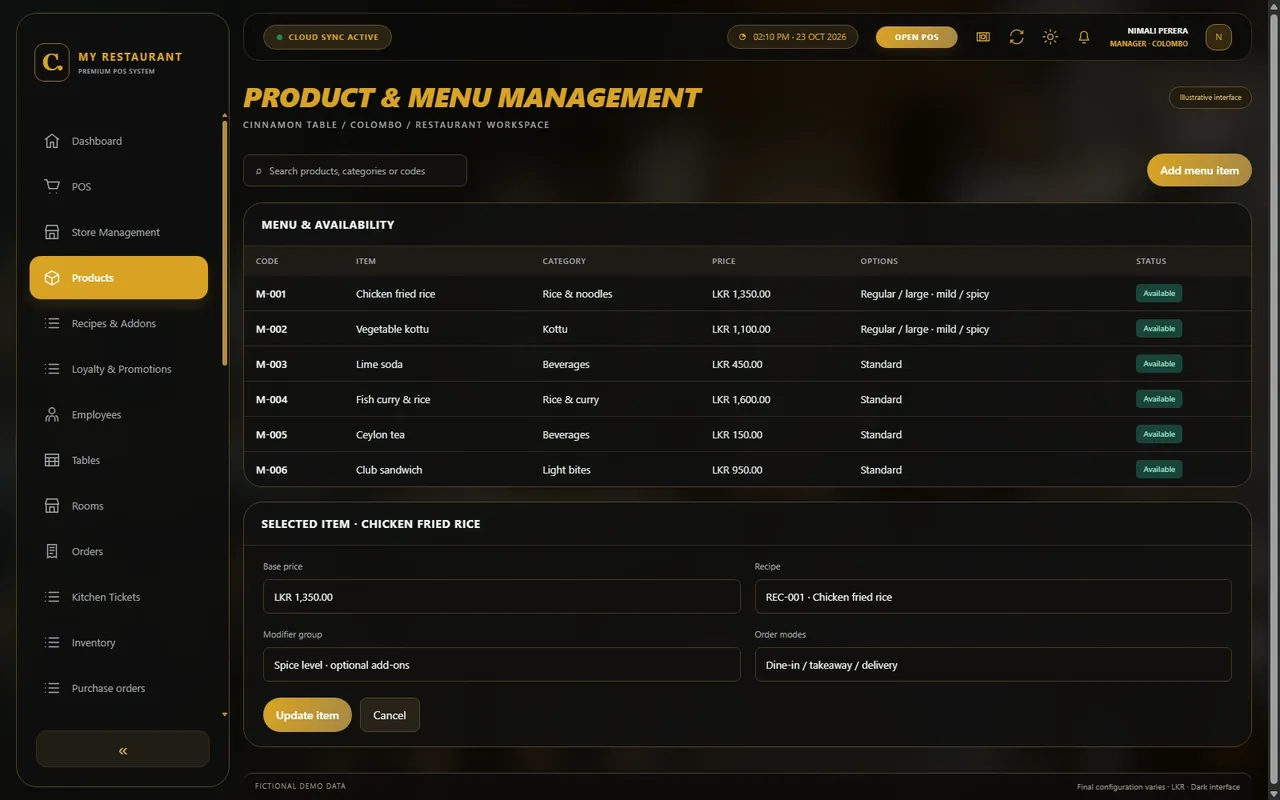Click the Available badge for Club sandwich
The width and height of the screenshot is (1280, 800).
(1159, 469)
